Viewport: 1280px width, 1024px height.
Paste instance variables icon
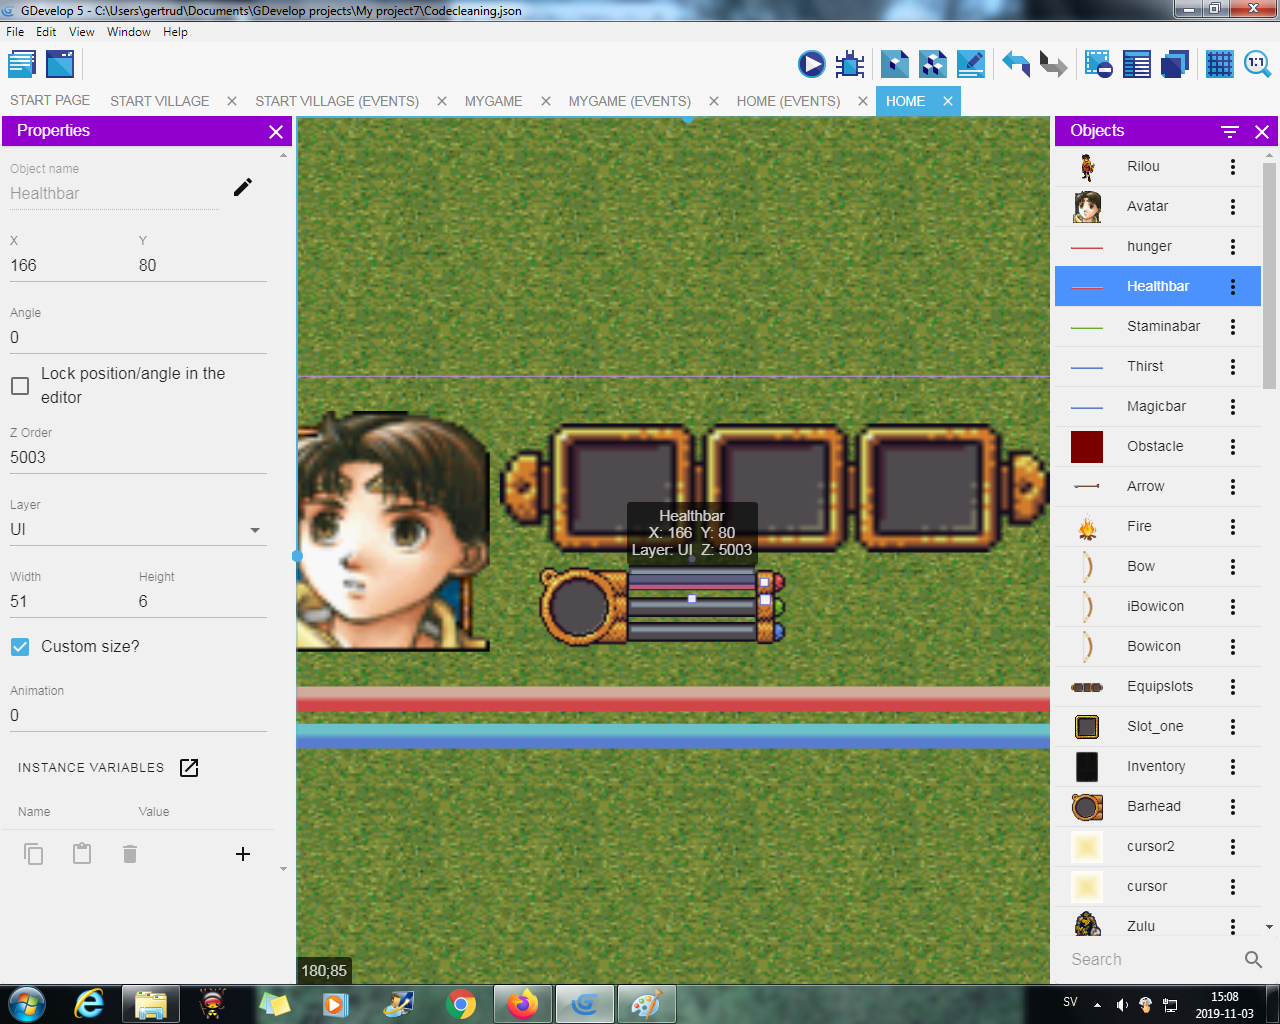(82, 854)
